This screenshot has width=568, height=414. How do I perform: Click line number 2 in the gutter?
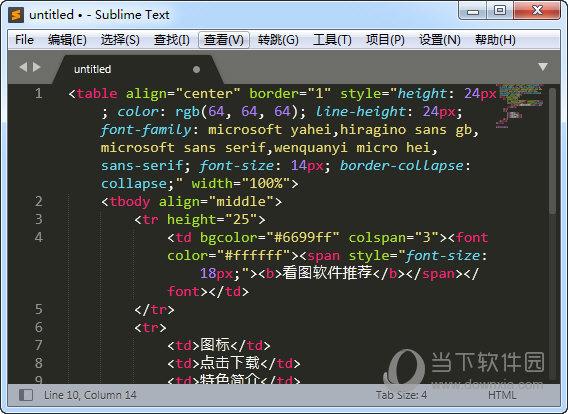pyautogui.click(x=39, y=201)
